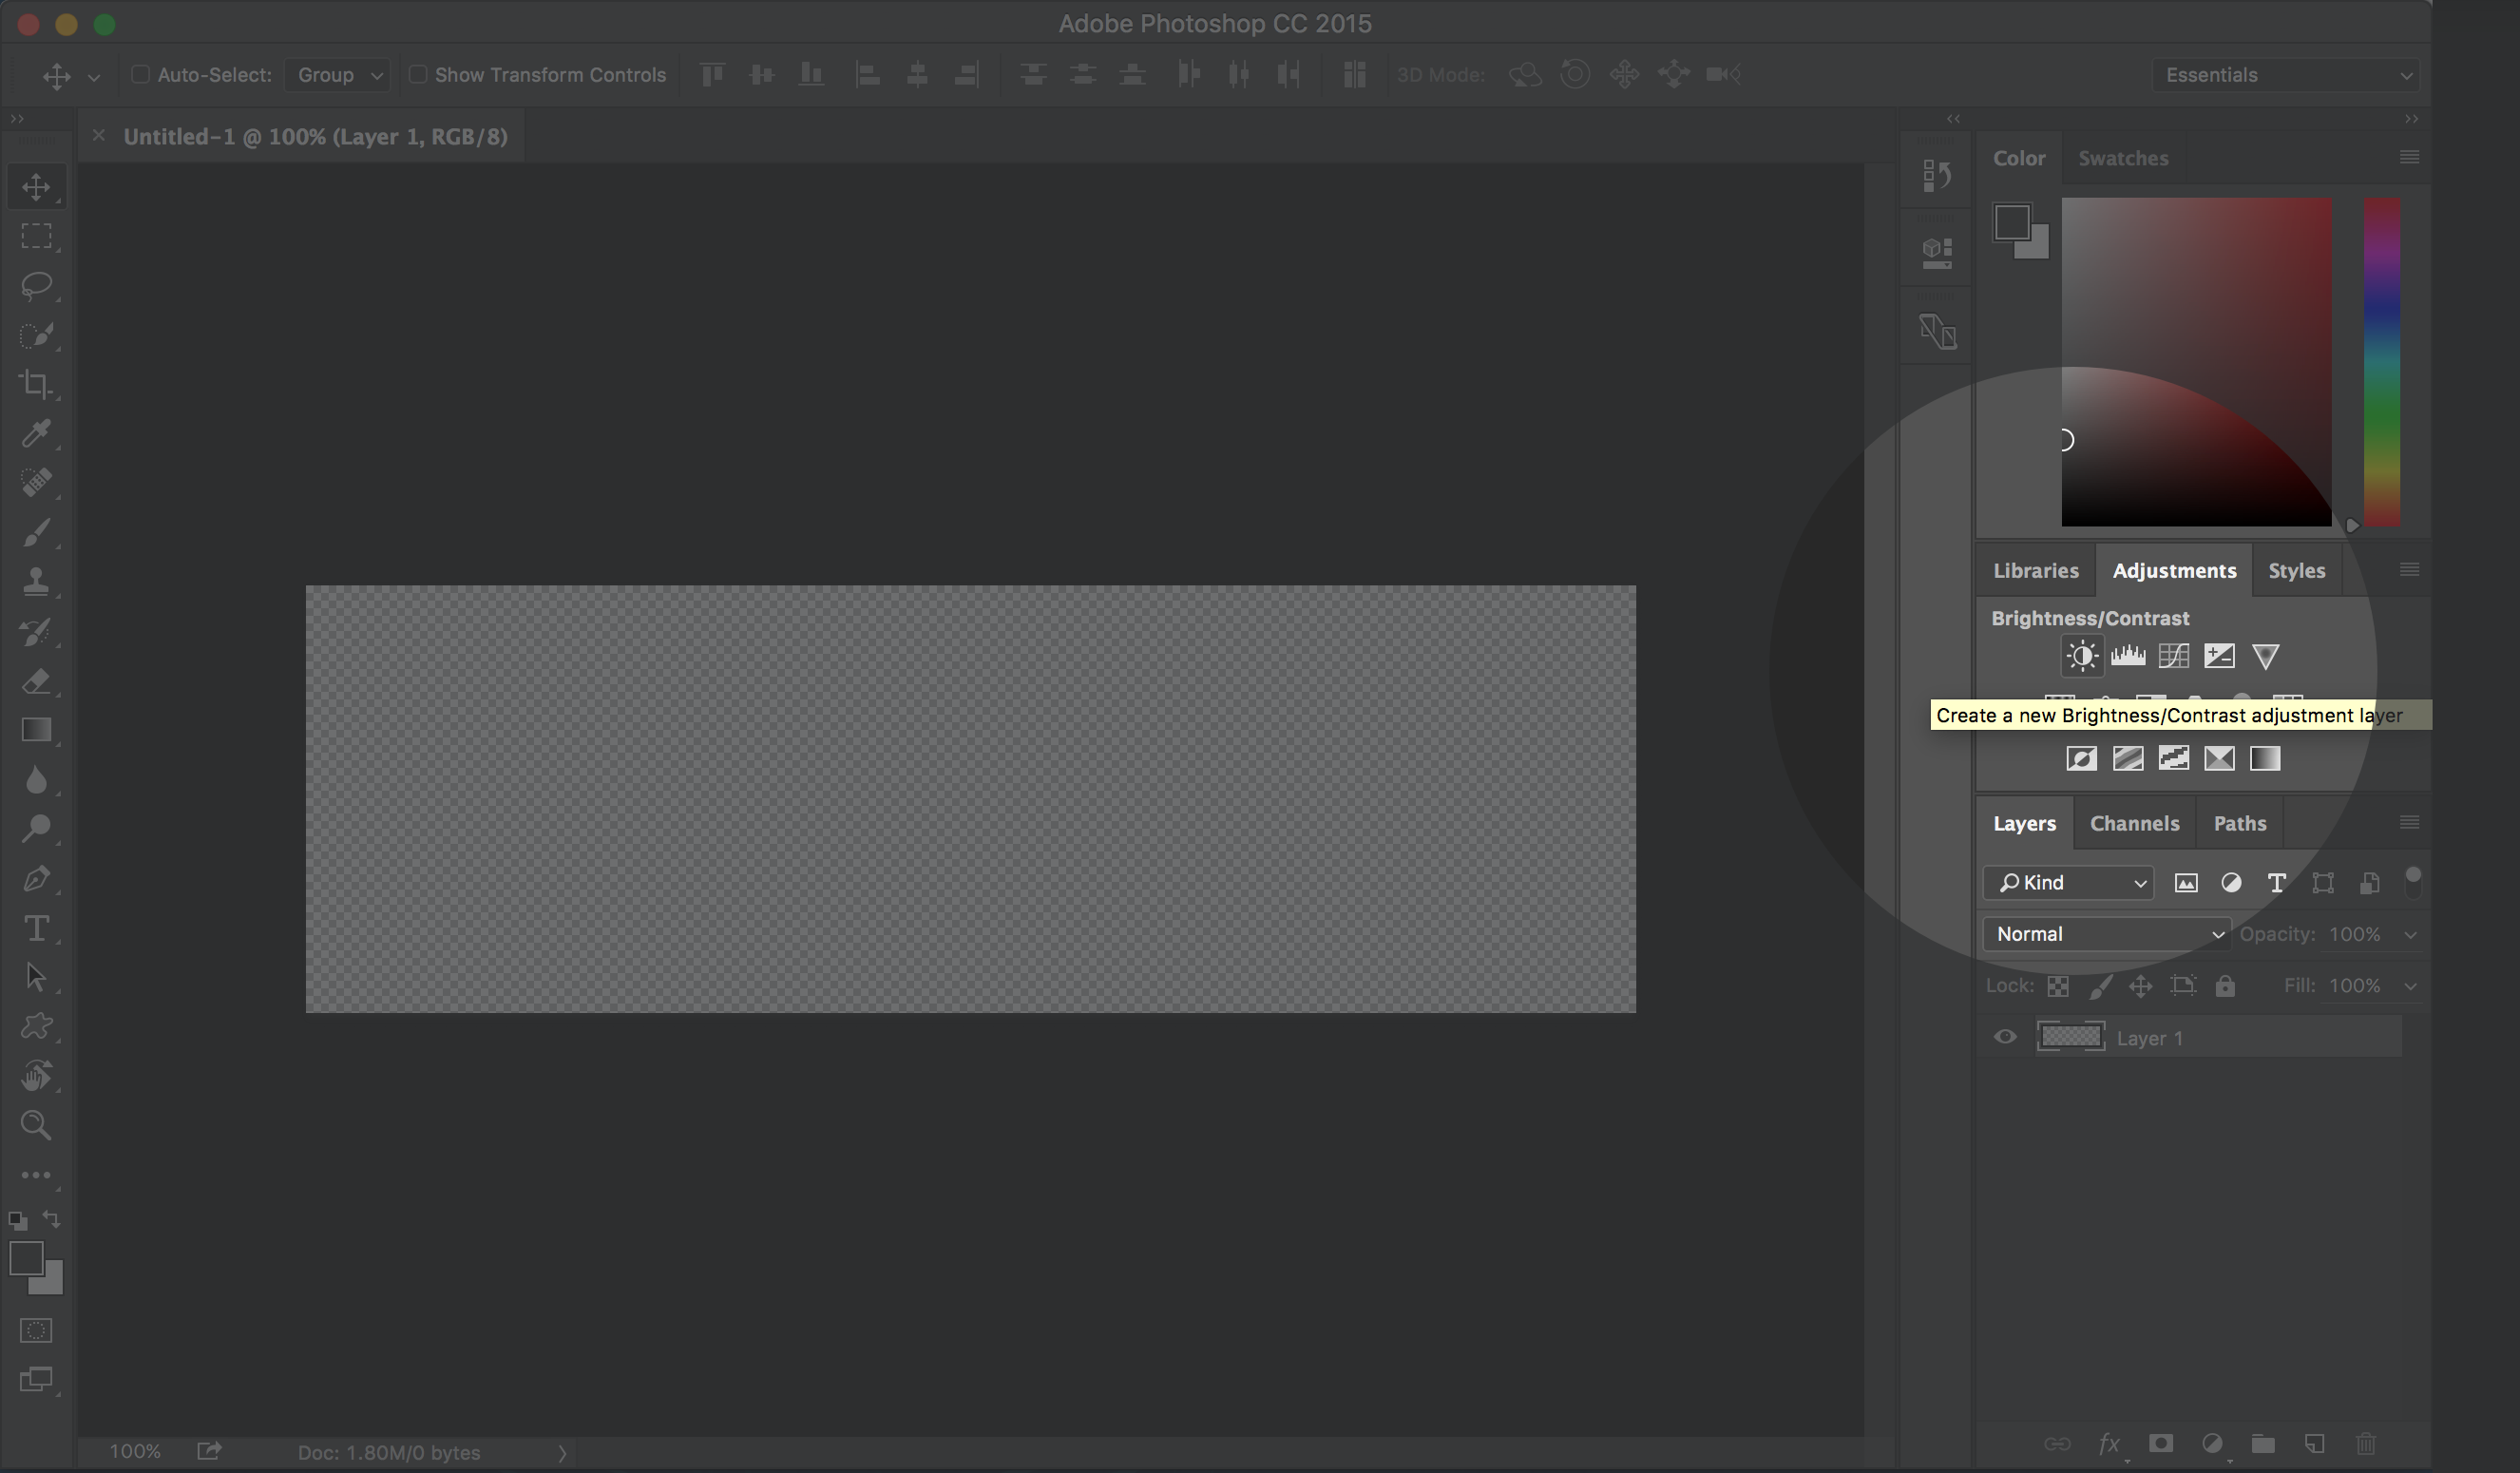
Task: Click the Delete layer trash icon
Action: (x=2365, y=1443)
